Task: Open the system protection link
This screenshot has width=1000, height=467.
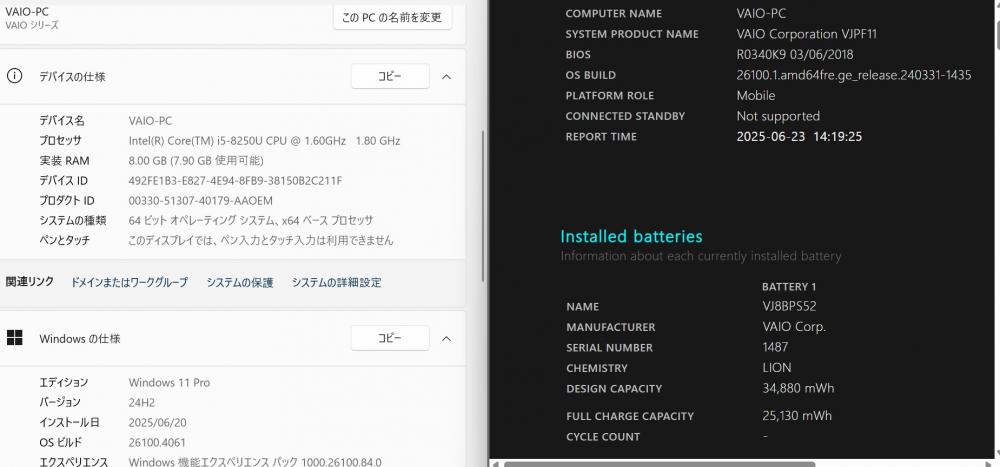Action: [240, 282]
